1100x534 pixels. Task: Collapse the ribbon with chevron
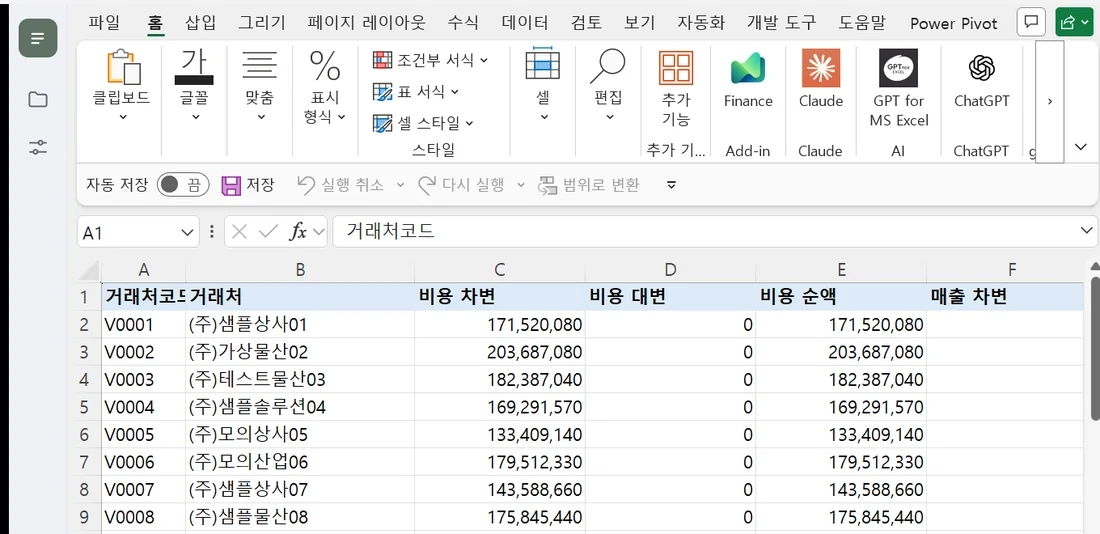coord(1081,146)
